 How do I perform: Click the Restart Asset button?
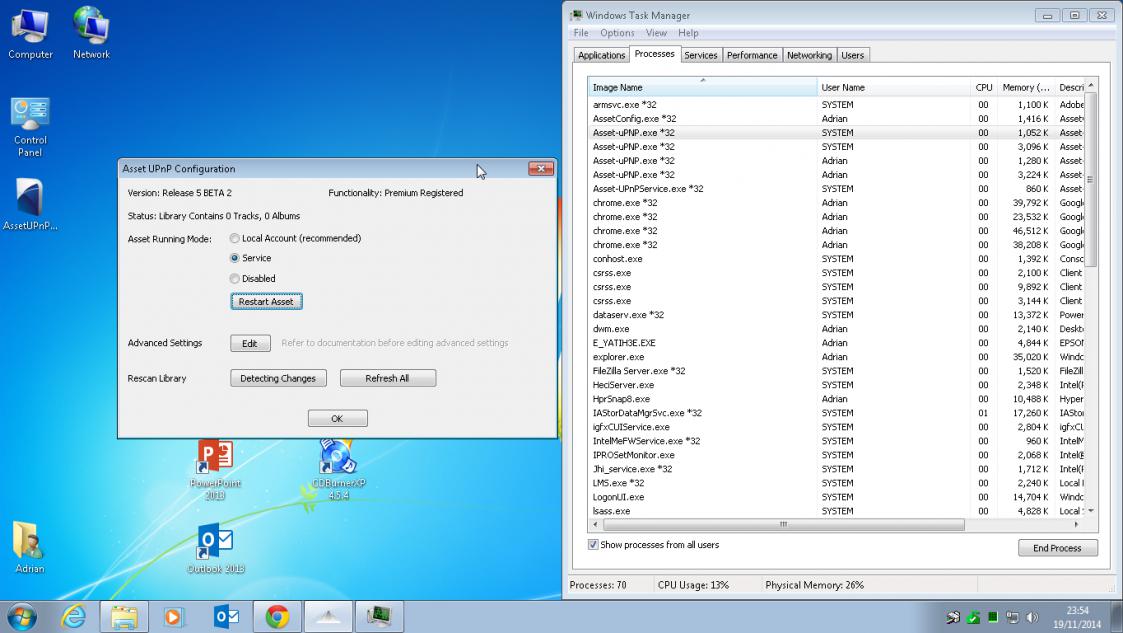pyautogui.click(x=266, y=301)
